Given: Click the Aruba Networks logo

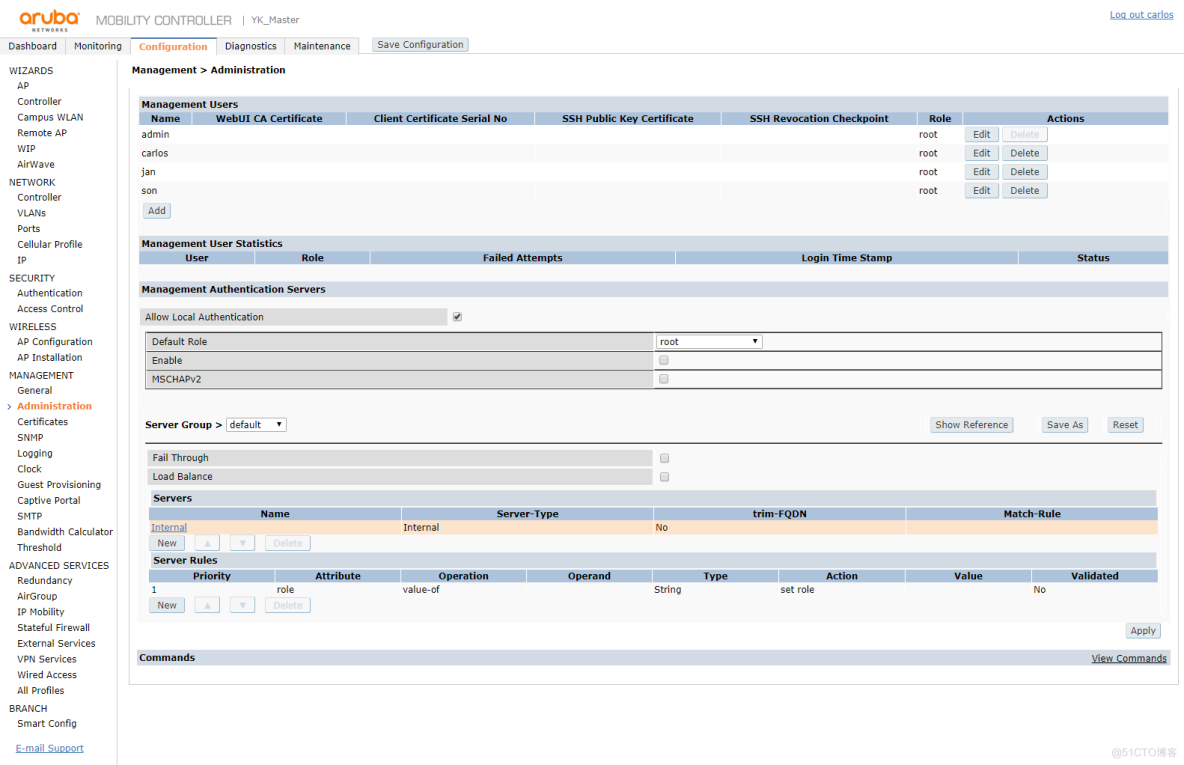Looking at the screenshot, I should click(x=49, y=20).
